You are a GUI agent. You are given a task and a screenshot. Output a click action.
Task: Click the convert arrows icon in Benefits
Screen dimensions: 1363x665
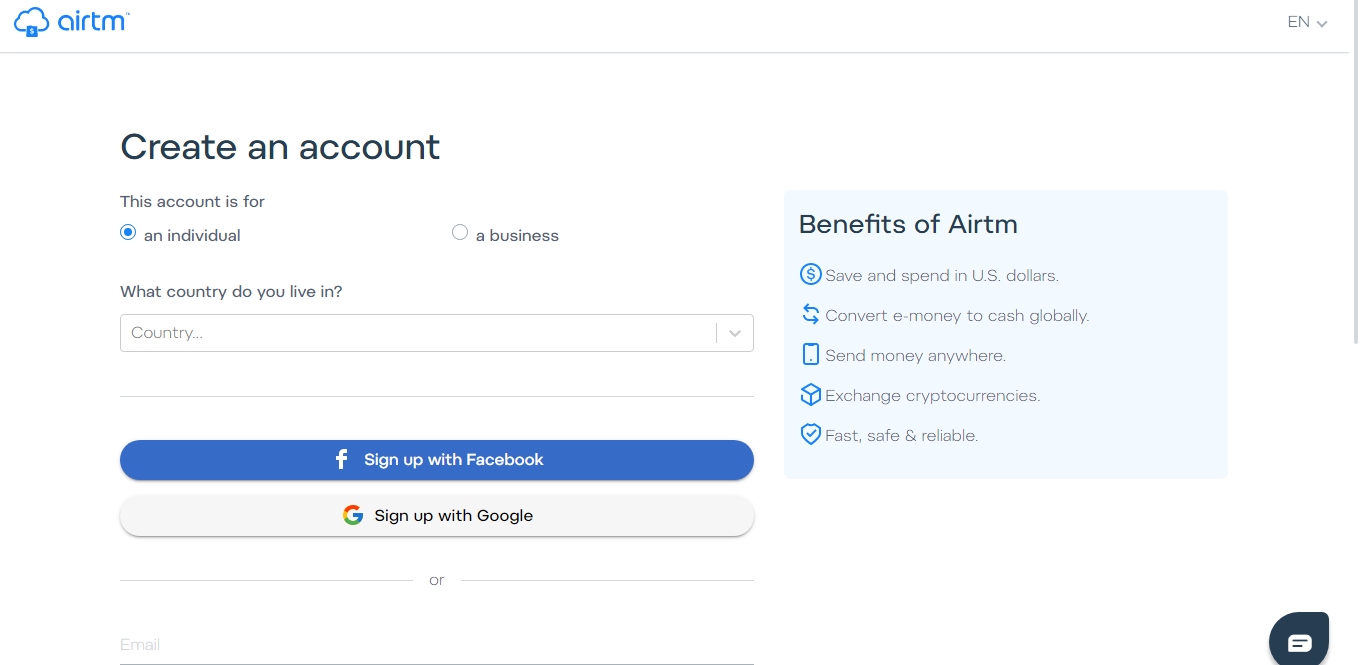click(x=810, y=315)
